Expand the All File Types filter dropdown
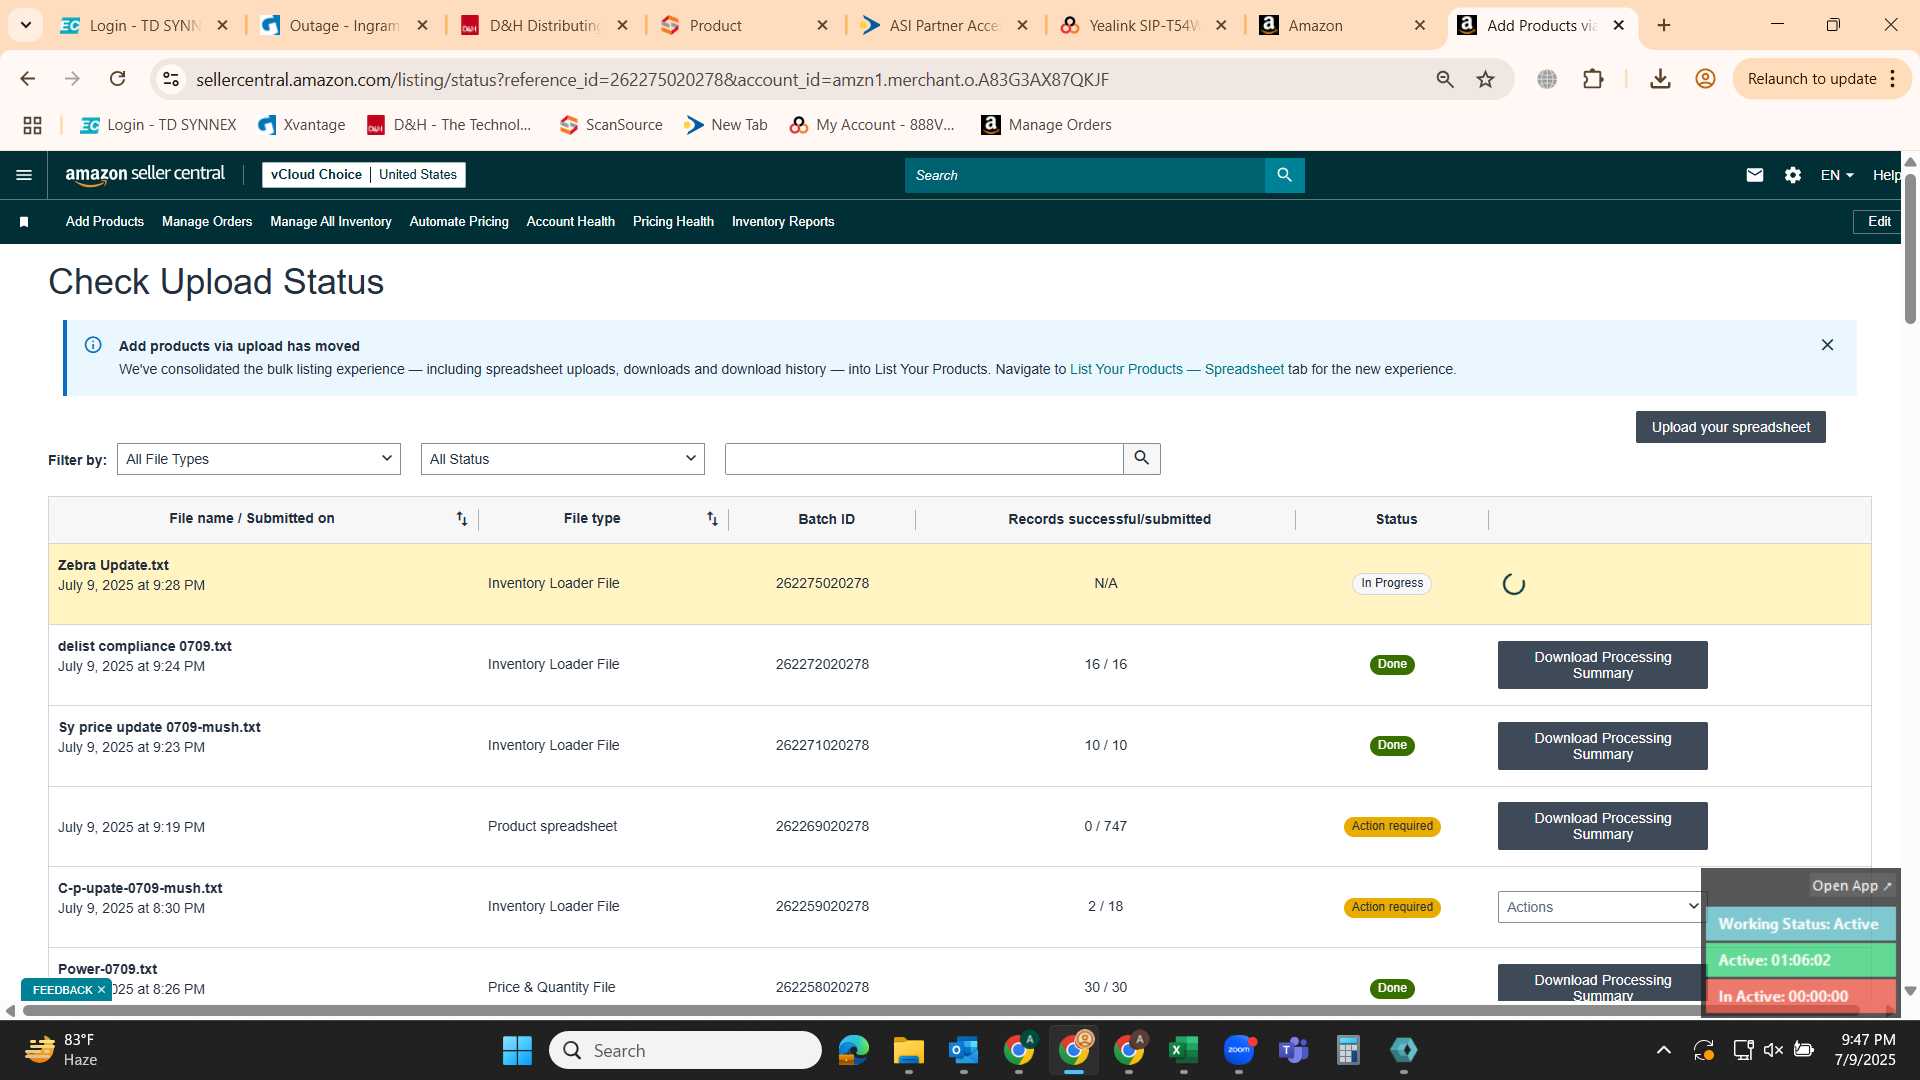 click(259, 459)
